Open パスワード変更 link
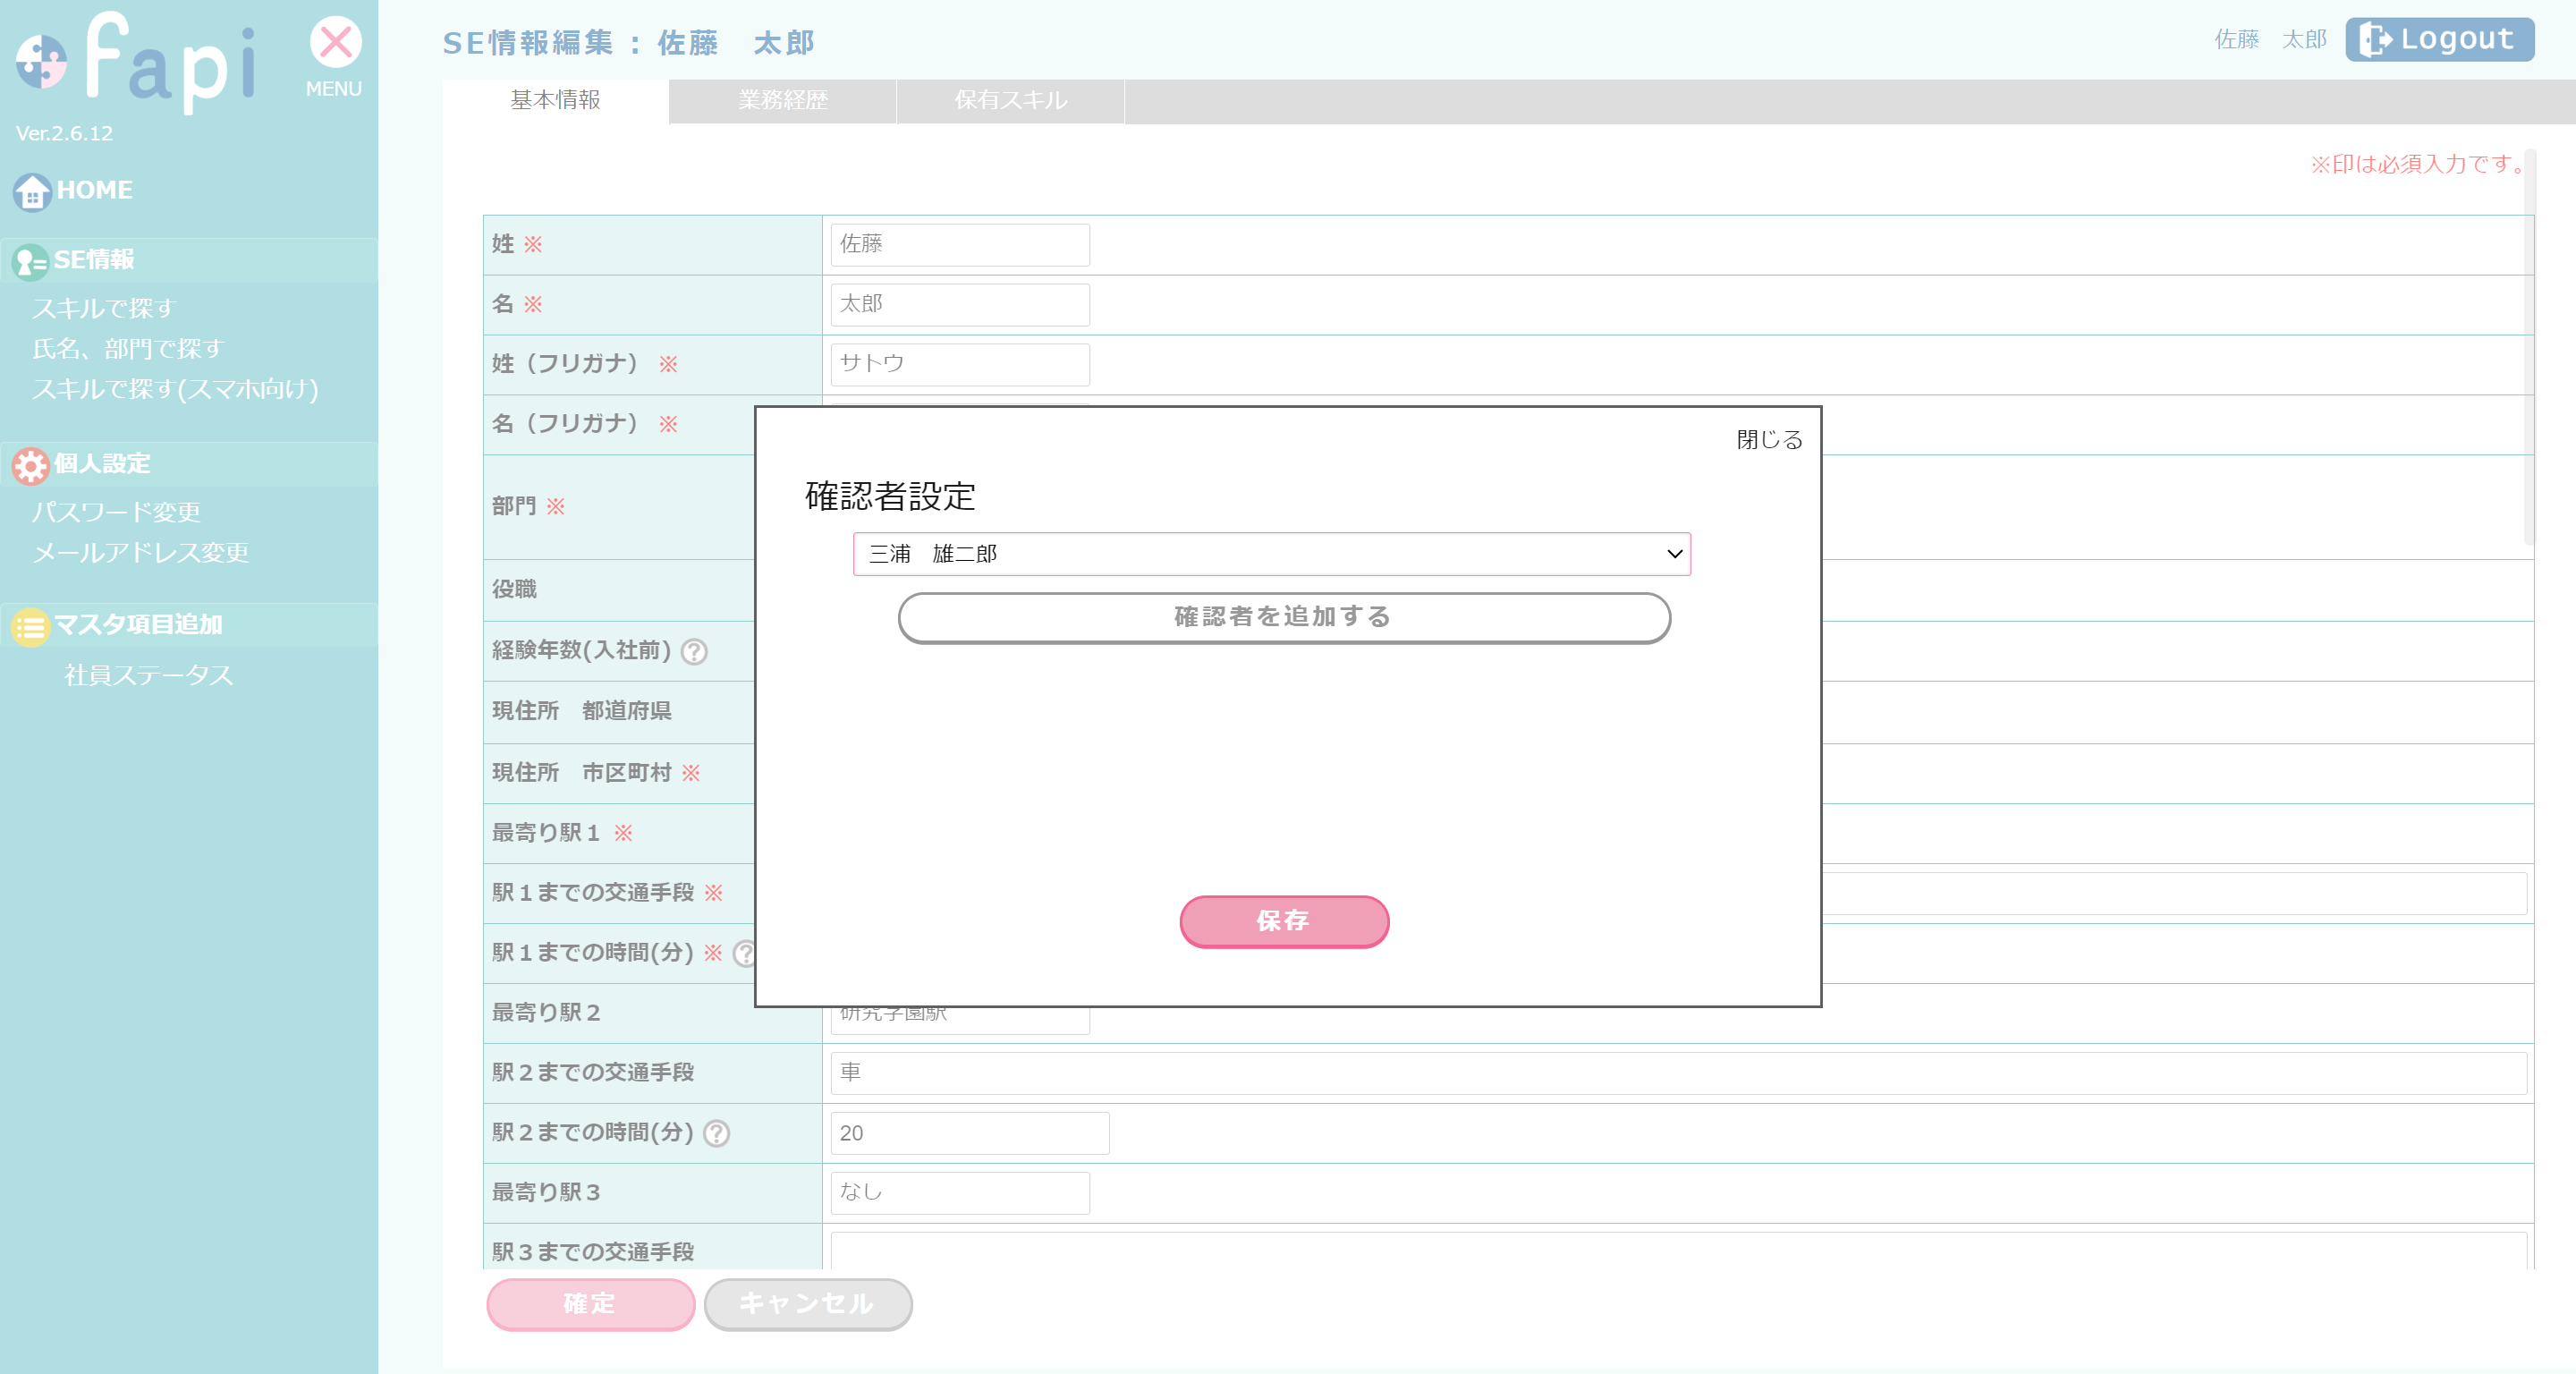This screenshot has height=1374, width=2576. click(x=116, y=512)
